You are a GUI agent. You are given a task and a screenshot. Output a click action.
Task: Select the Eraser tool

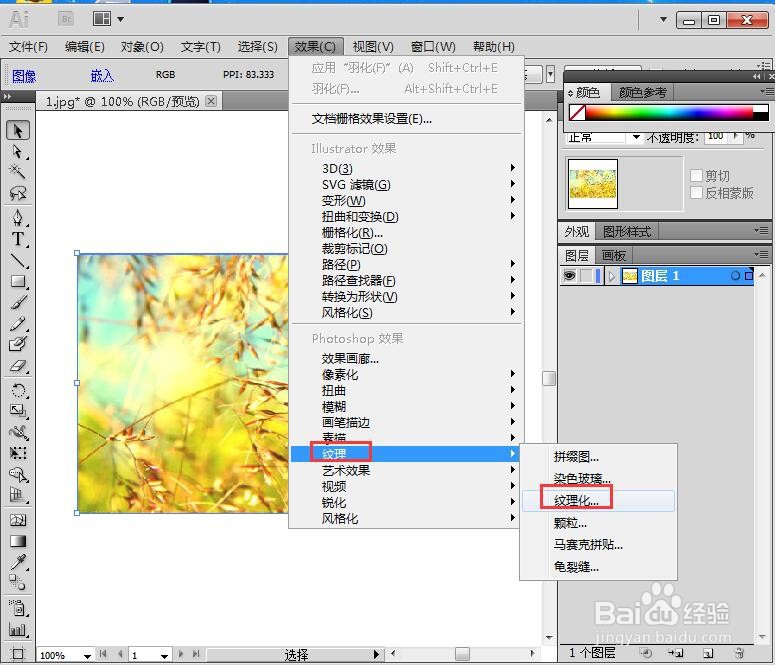[x=18, y=366]
